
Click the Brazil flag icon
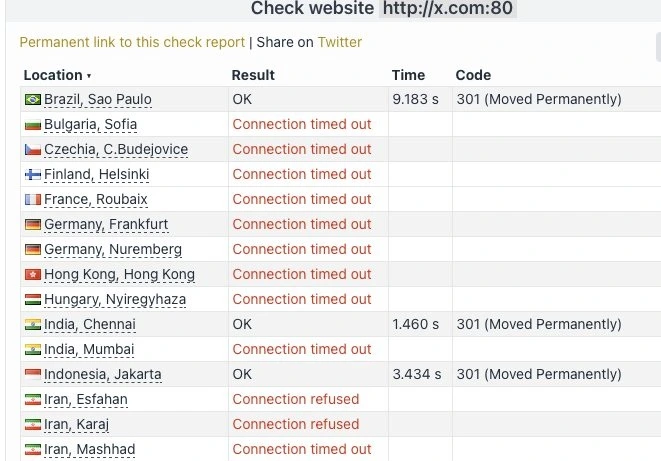pos(32,100)
